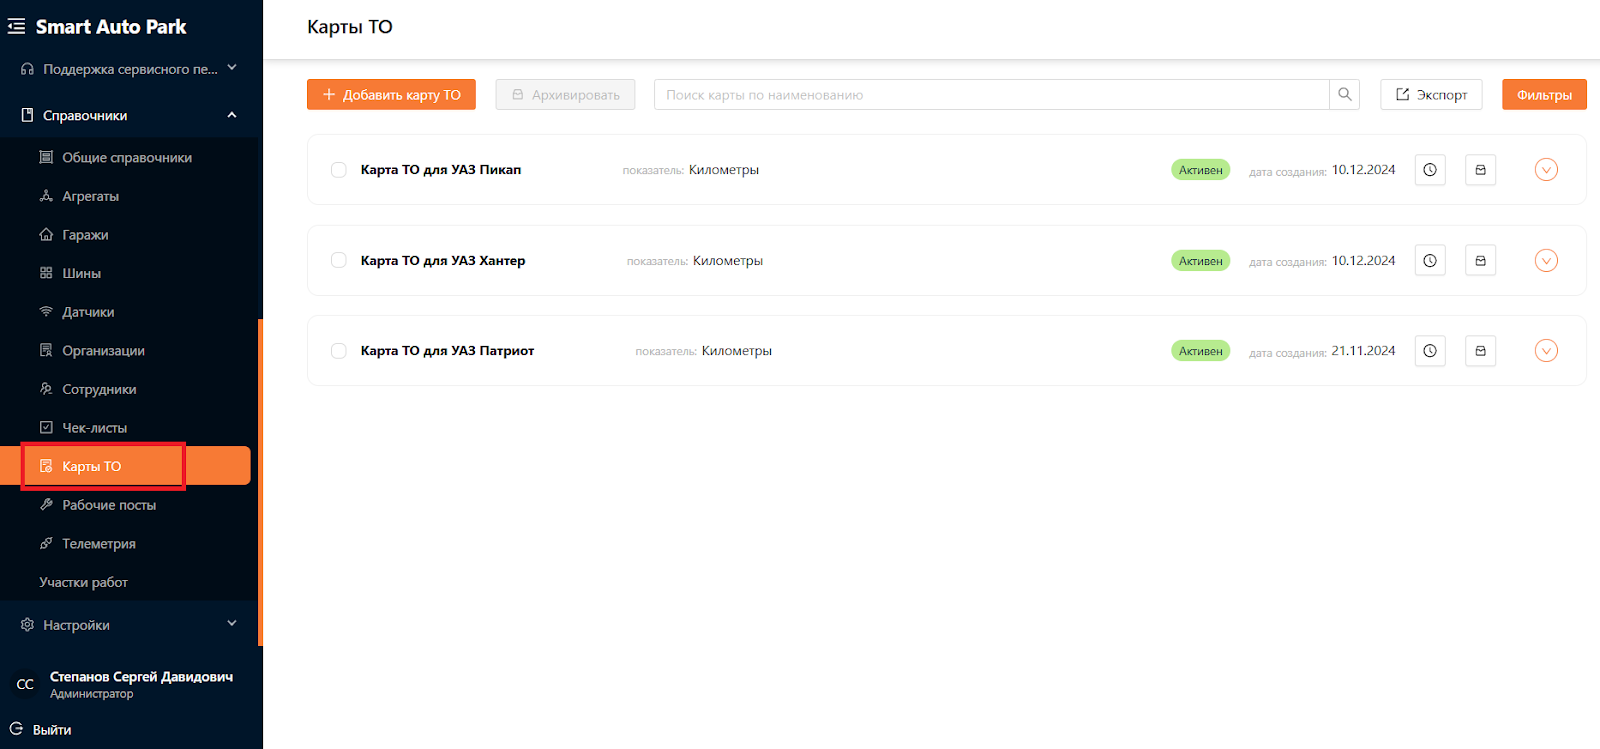Open history clock icon for УАЗ Патриот card
This screenshot has height=749, width=1600.
(1430, 351)
